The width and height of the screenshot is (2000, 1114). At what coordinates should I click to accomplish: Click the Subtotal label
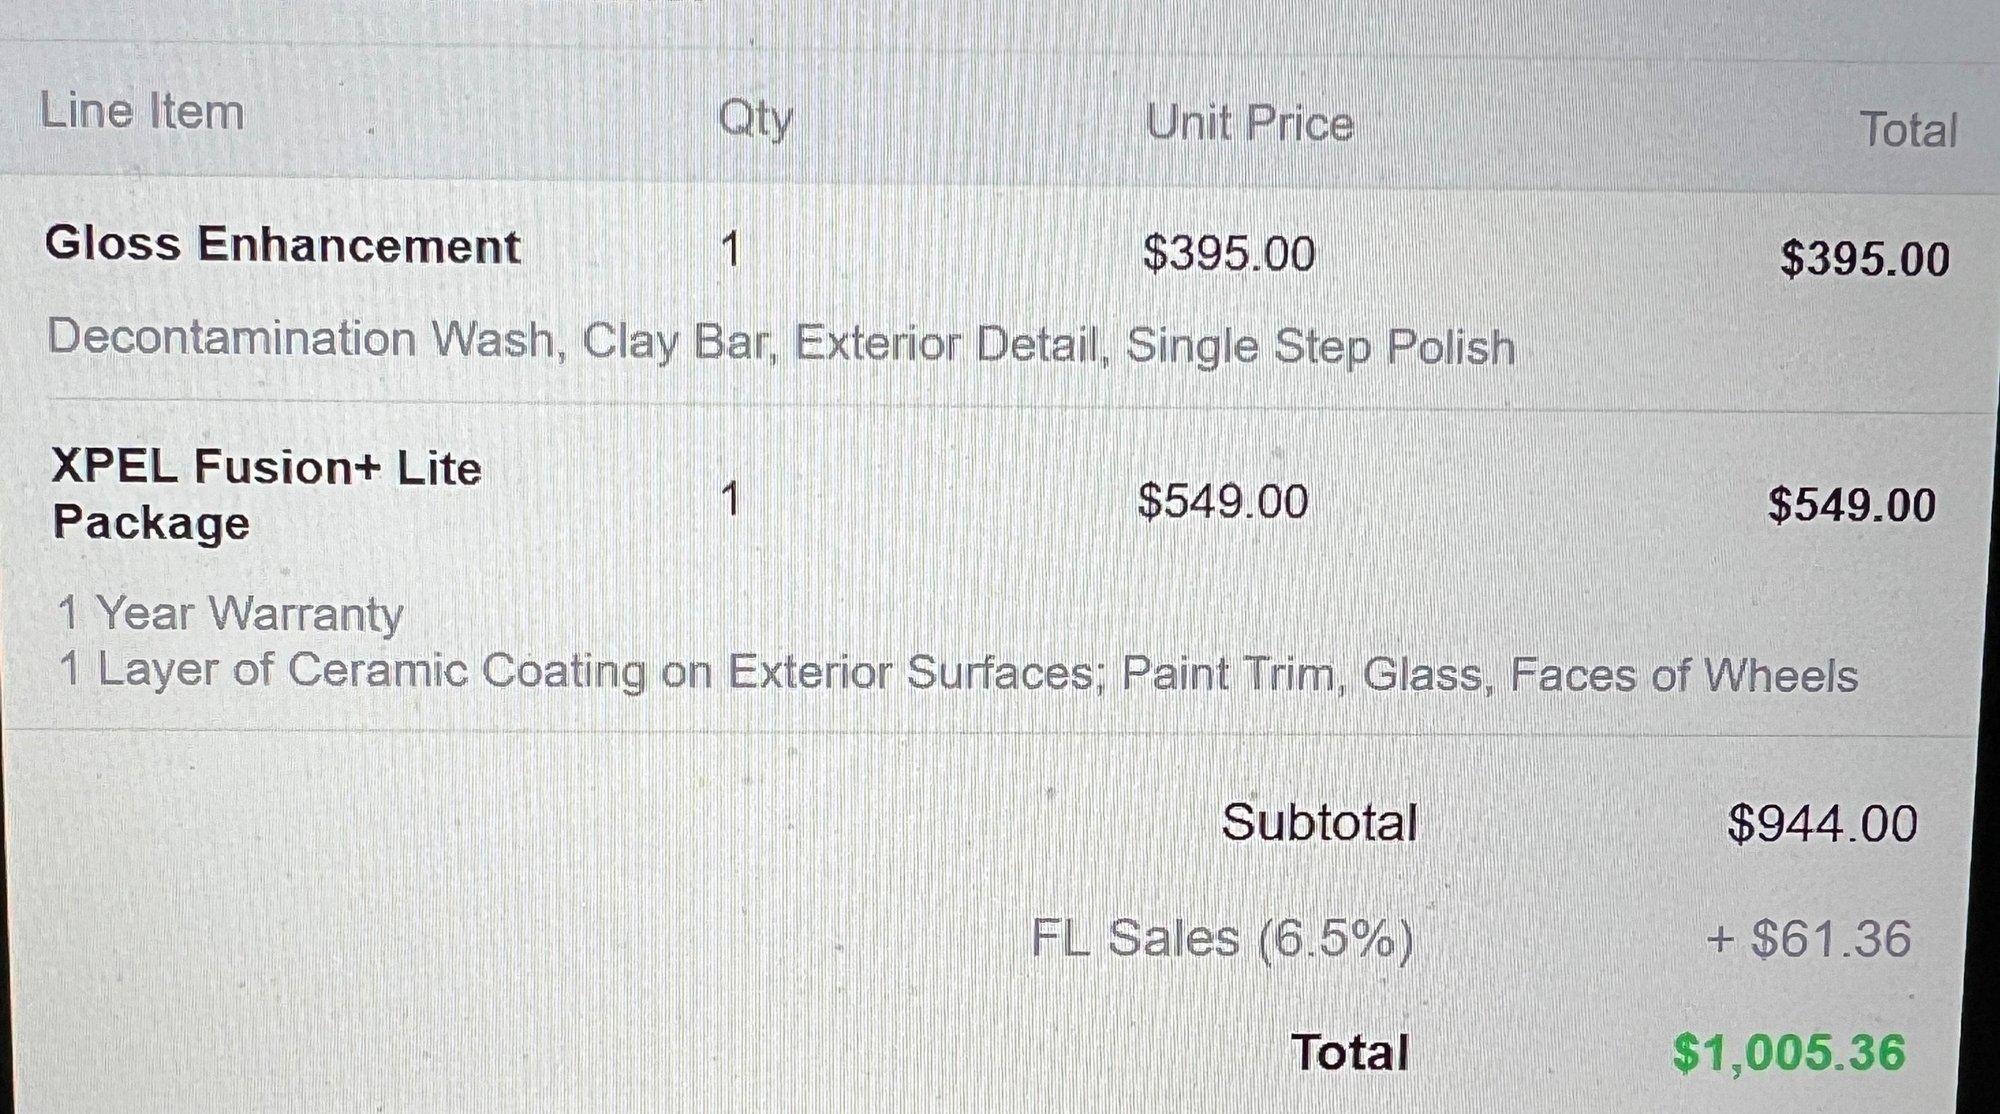tap(1319, 823)
